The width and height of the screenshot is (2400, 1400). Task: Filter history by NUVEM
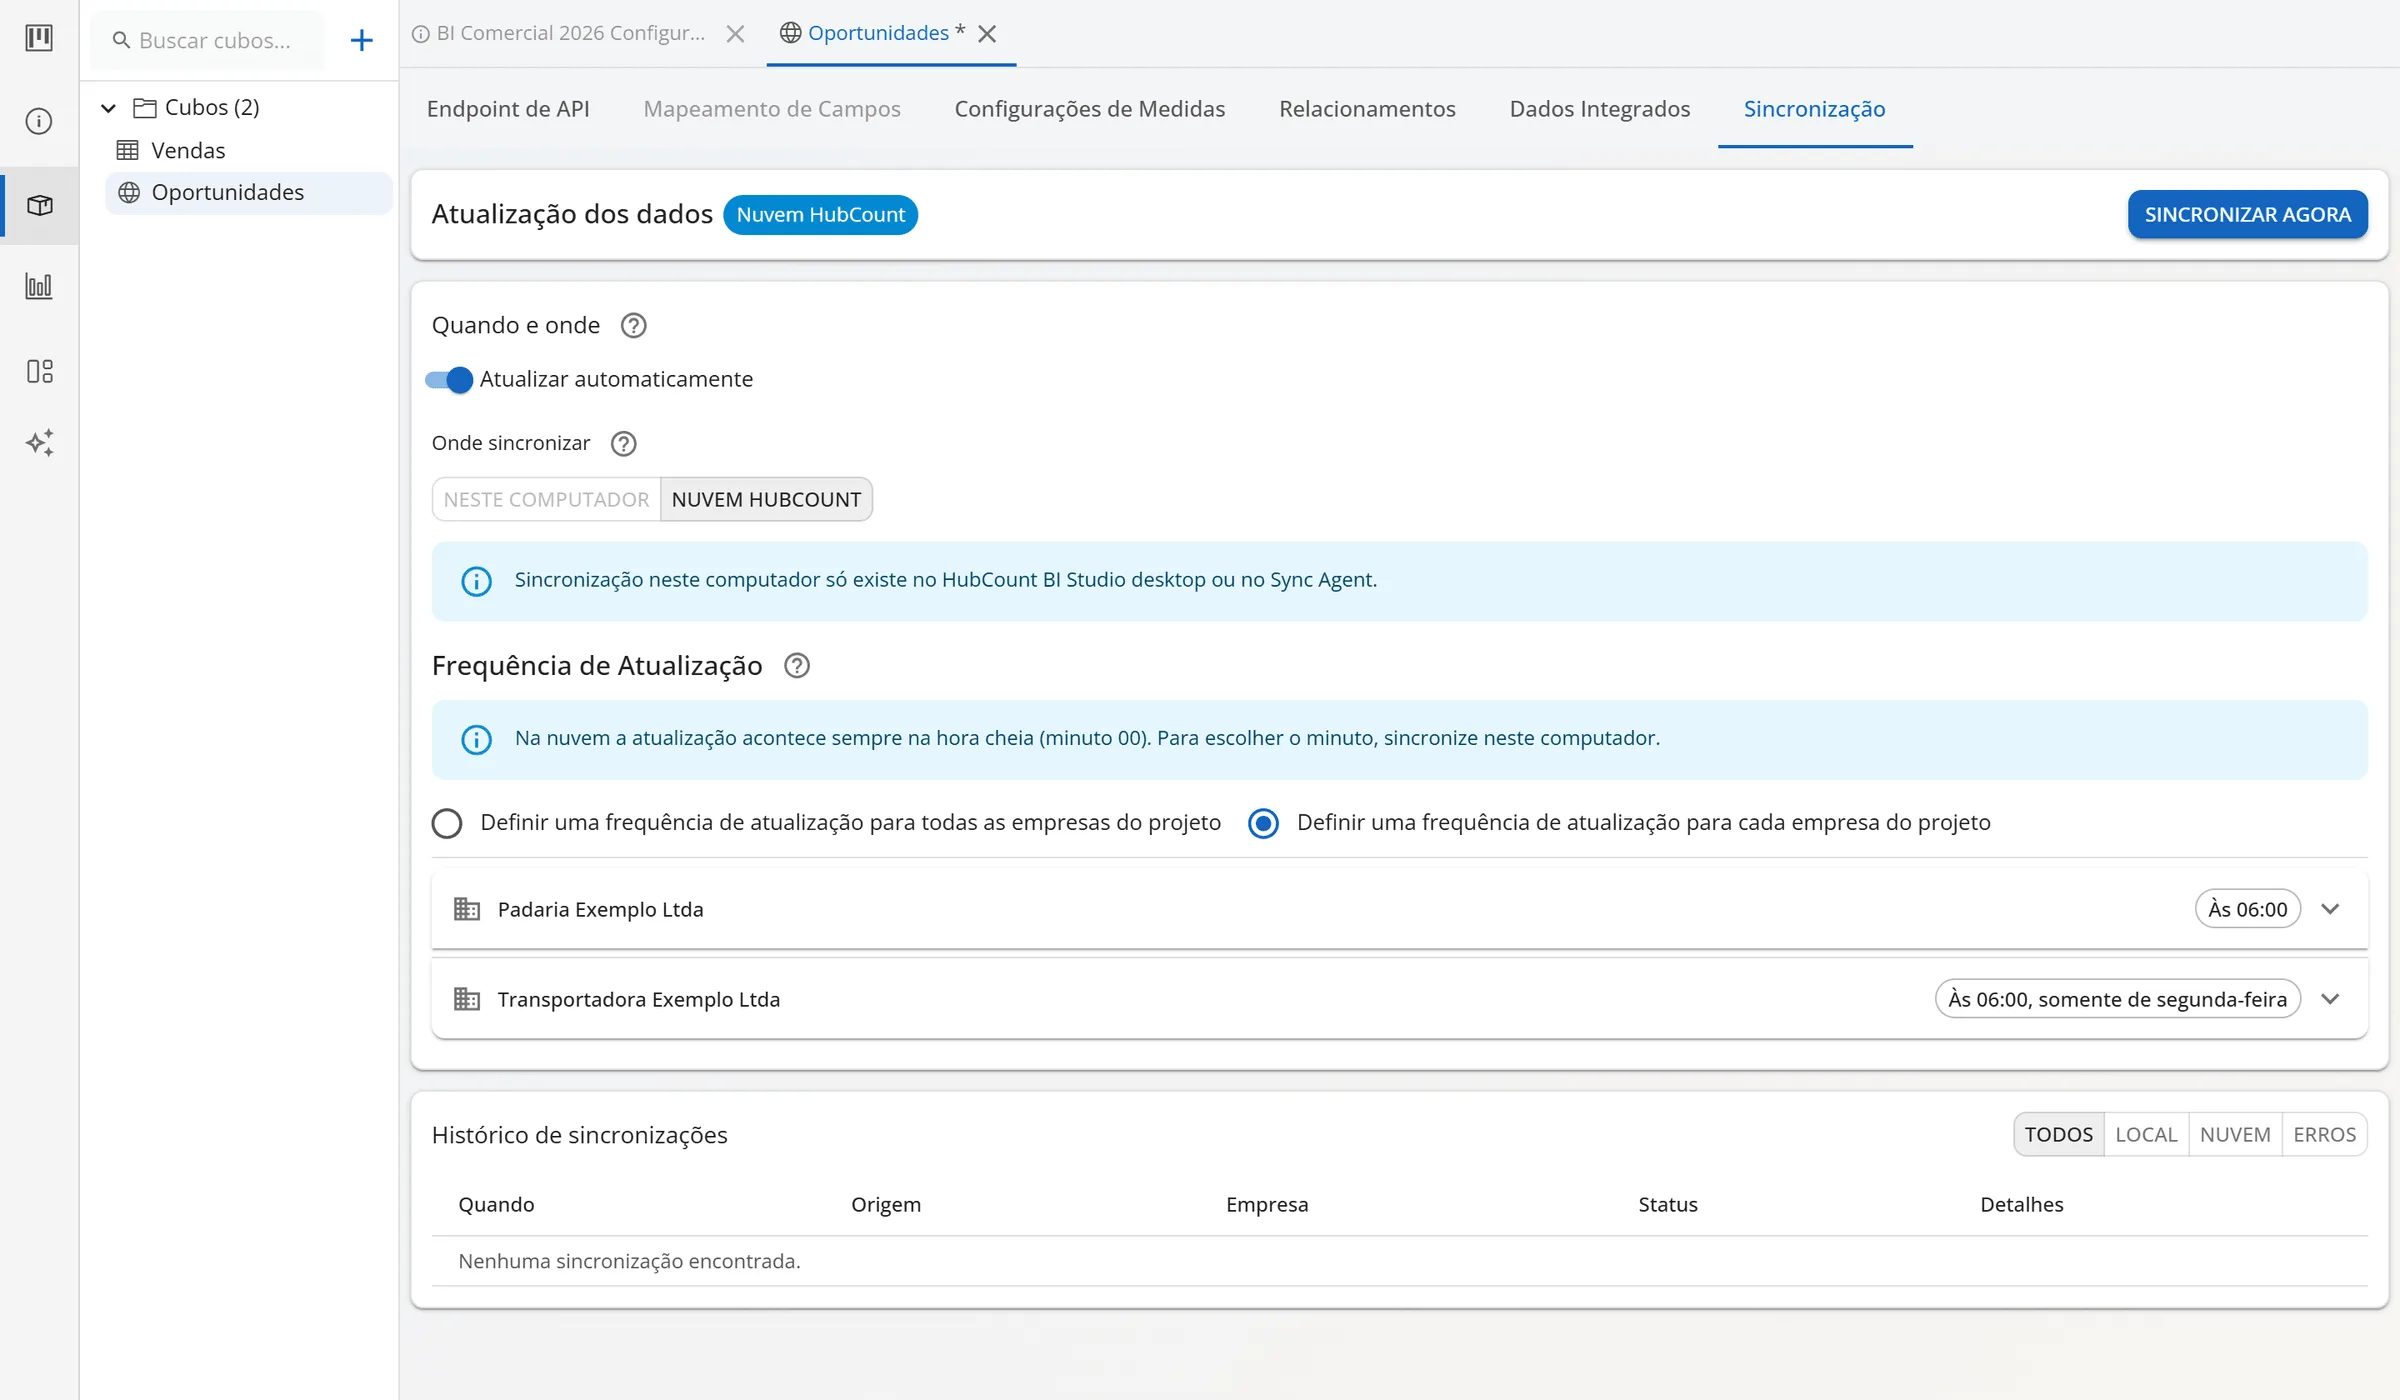[x=2235, y=1134]
